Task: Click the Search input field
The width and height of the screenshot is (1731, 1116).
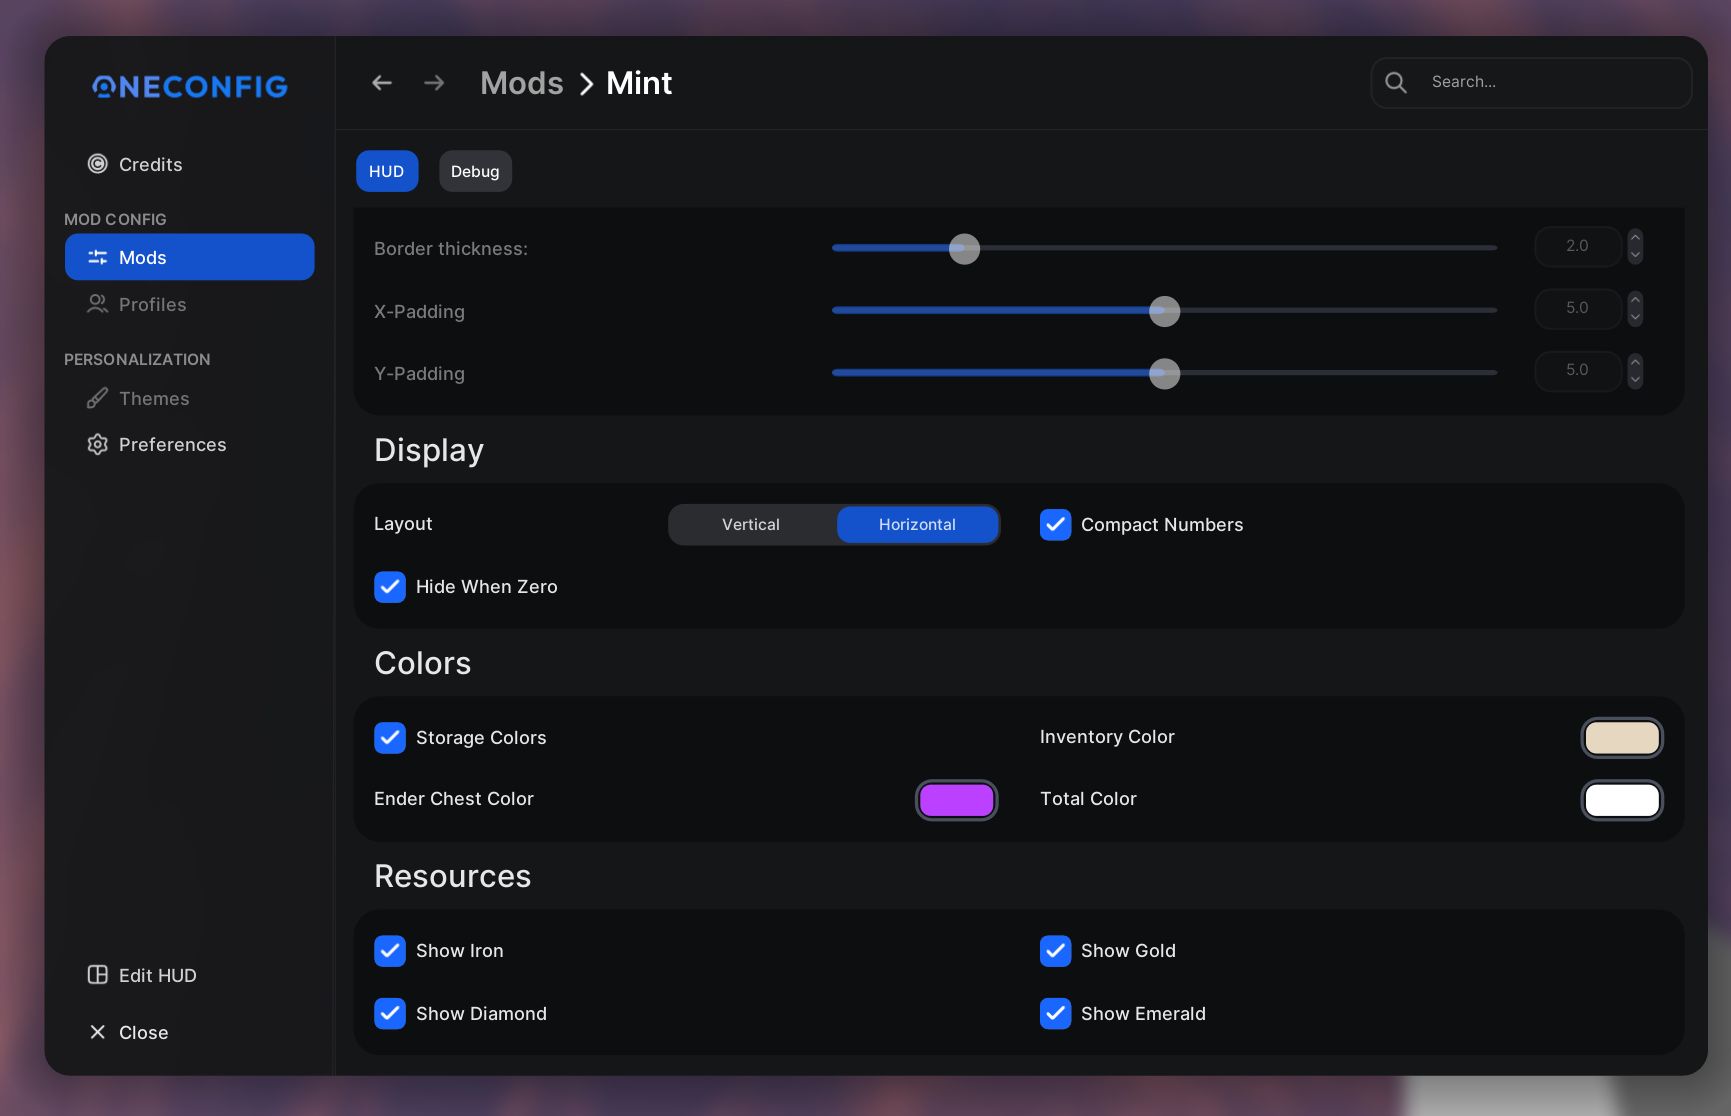Action: (1531, 82)
